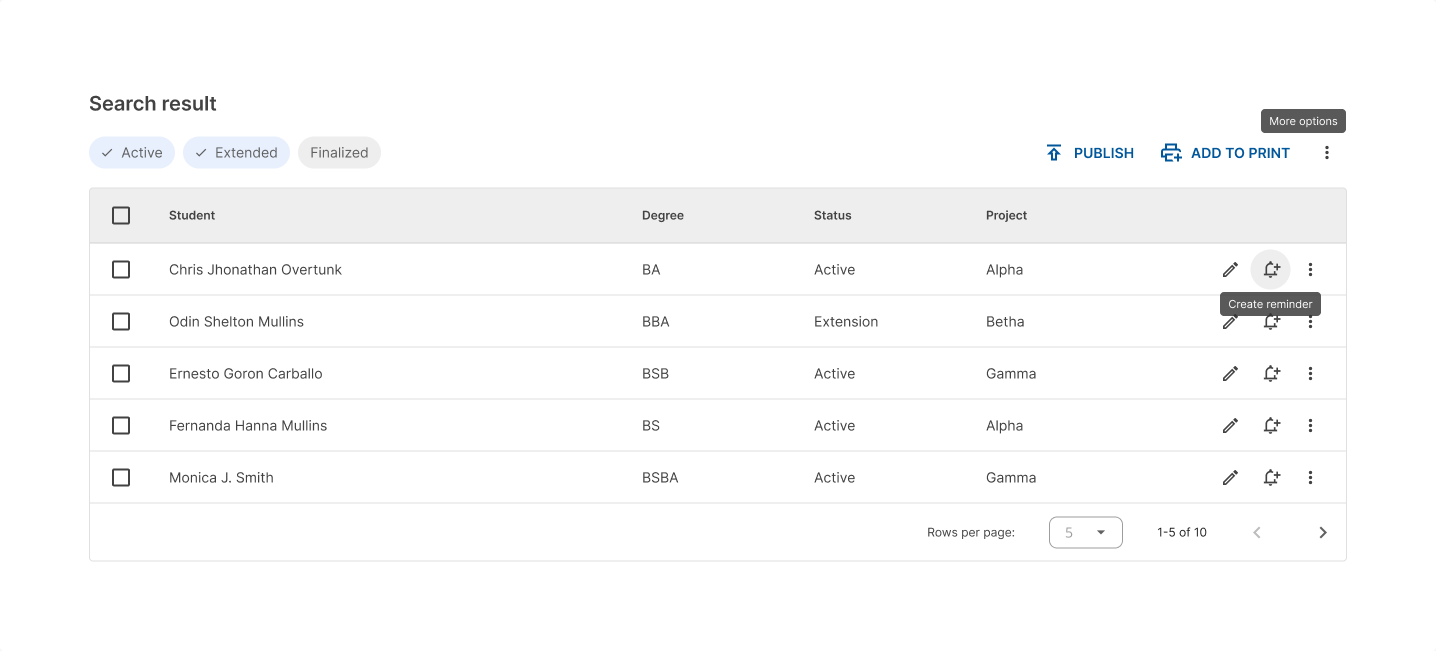
Task: Click edit pencil for Monica J. Smith
Action: tap(1230, 477)
